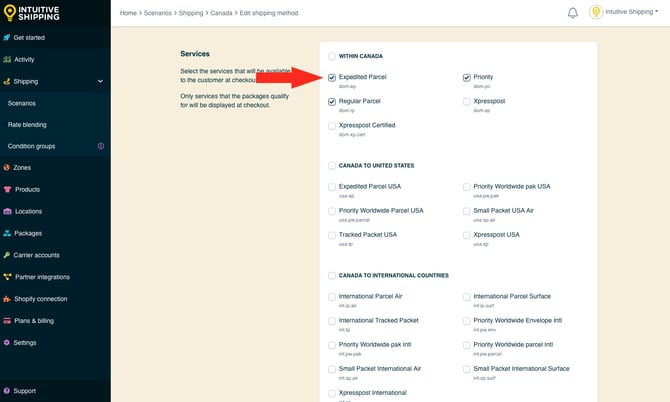Check International Tracked Packet
670x402 pixels.
click(x=332, y=321)
